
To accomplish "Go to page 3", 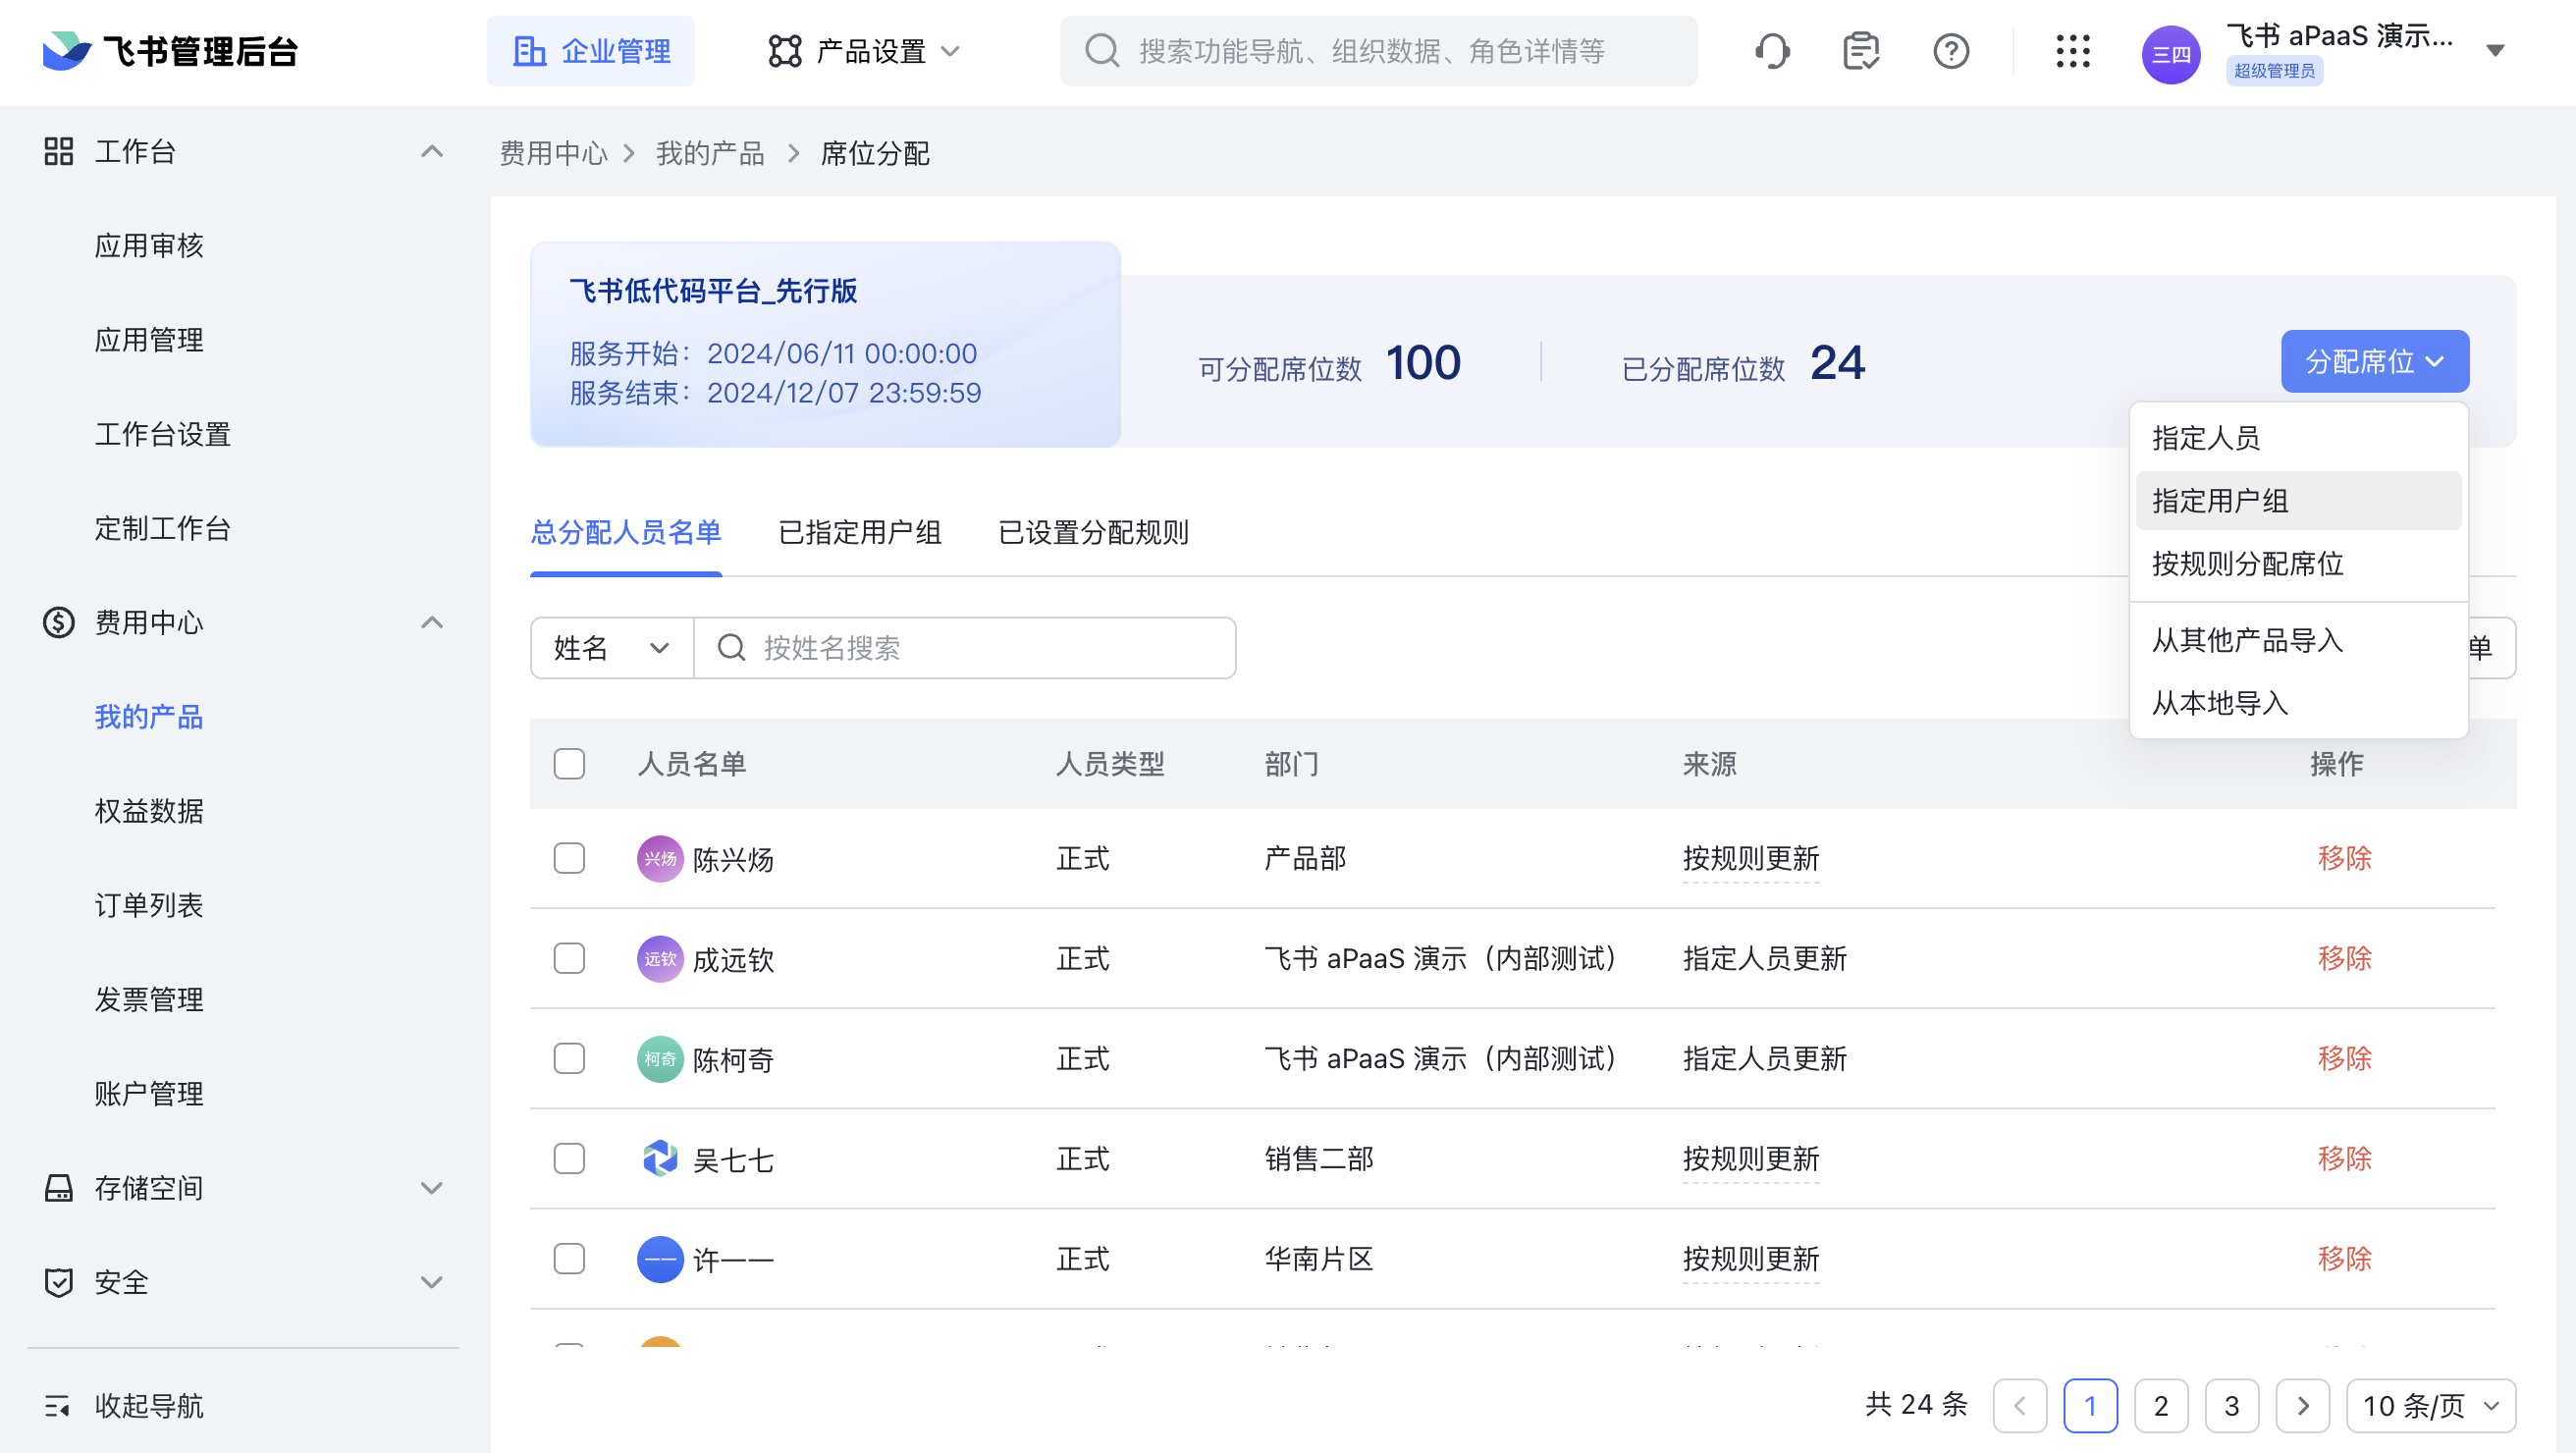I will 2232,1406.
